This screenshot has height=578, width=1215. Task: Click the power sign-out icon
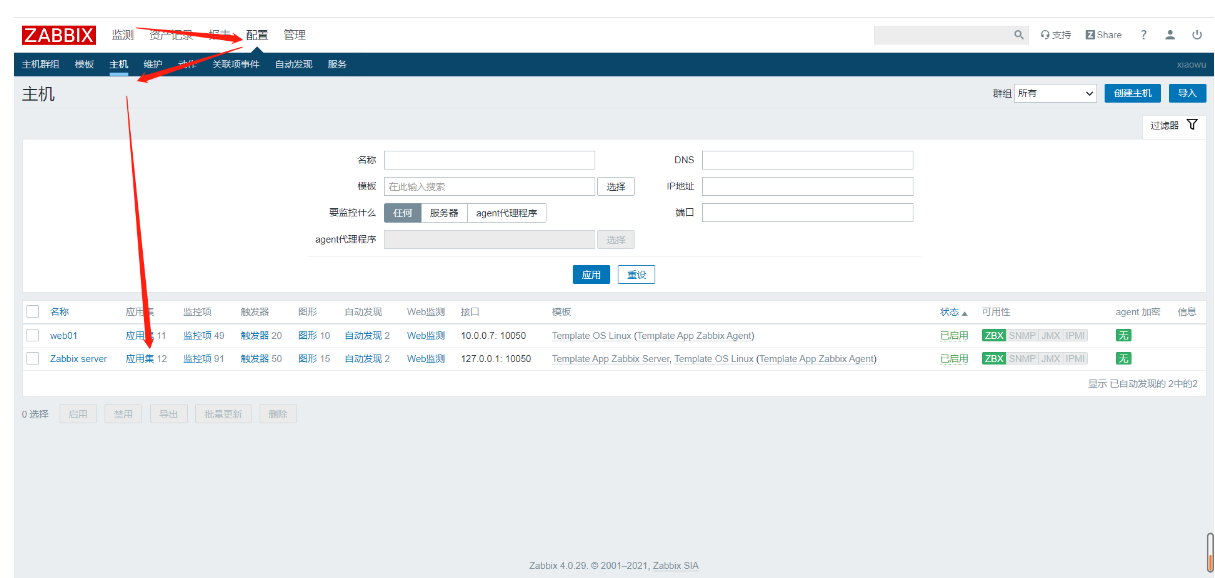pyautogui.click(x=1196, y=35)
